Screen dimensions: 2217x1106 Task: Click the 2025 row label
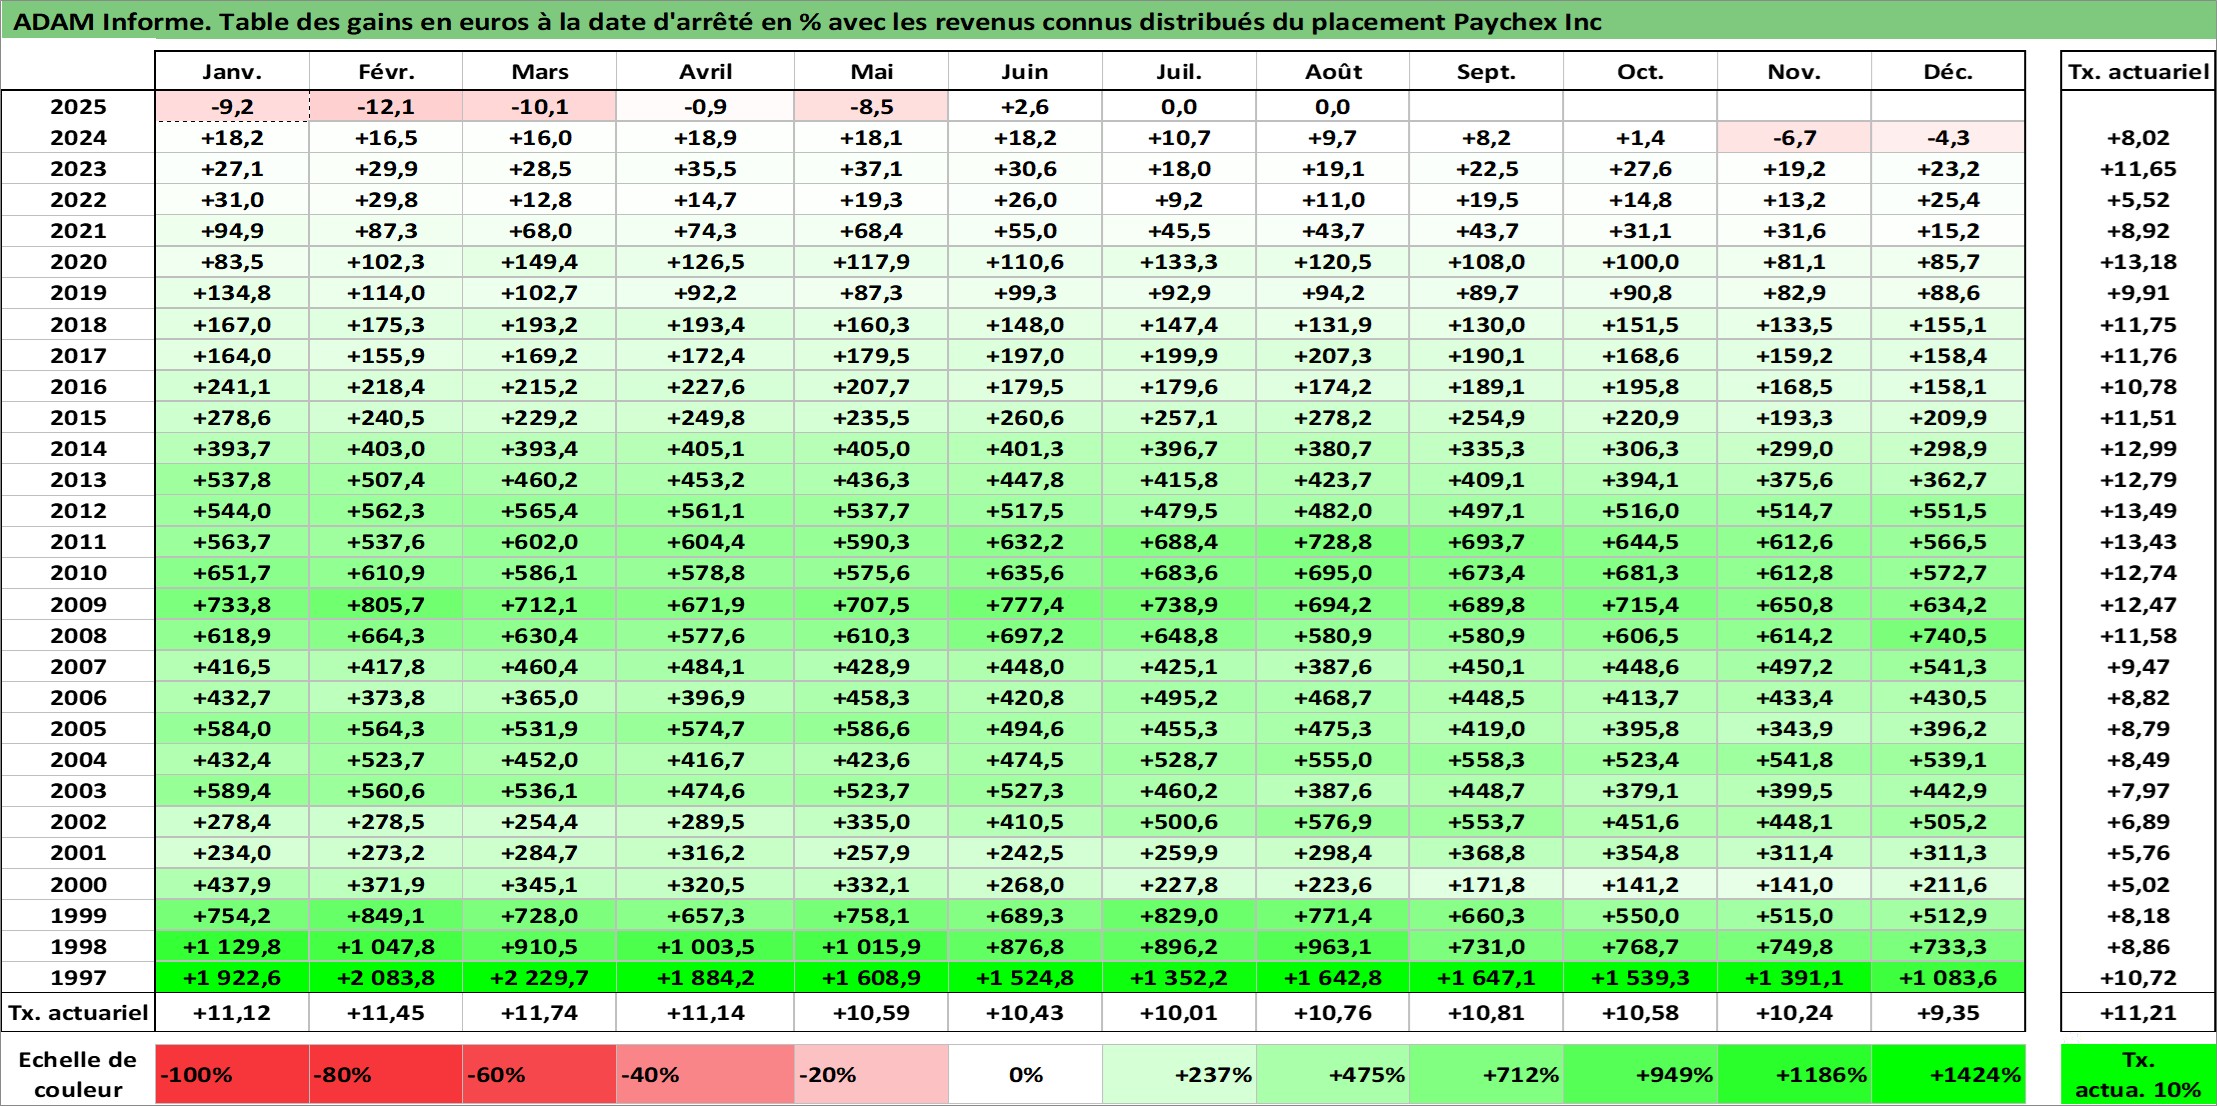[x=78, y=106]
